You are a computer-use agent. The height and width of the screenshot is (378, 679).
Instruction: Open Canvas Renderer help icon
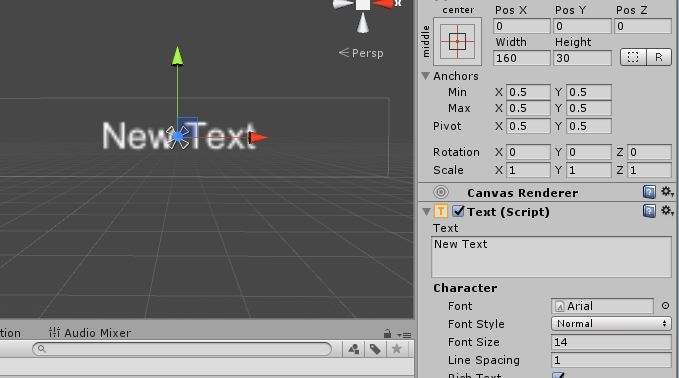[x=649, y=192]
